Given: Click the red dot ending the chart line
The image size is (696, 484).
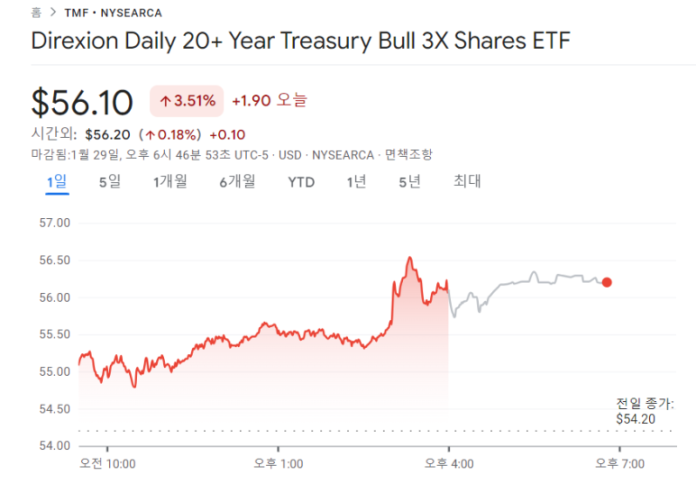Looking at the screenshot, I should pyautogui.click(x=607, y=282).
